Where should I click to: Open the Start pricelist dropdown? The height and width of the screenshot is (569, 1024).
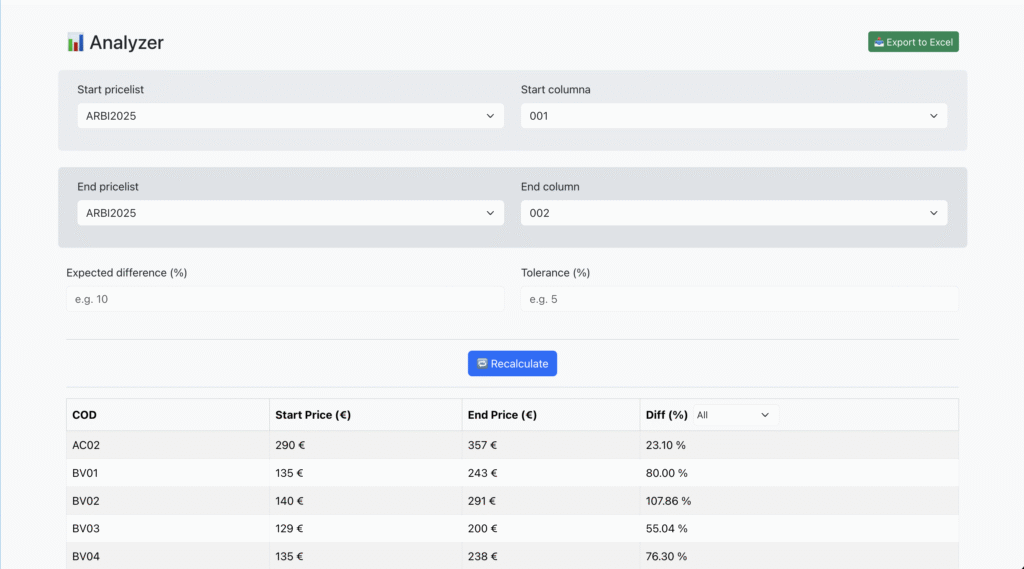click(290, 116)
